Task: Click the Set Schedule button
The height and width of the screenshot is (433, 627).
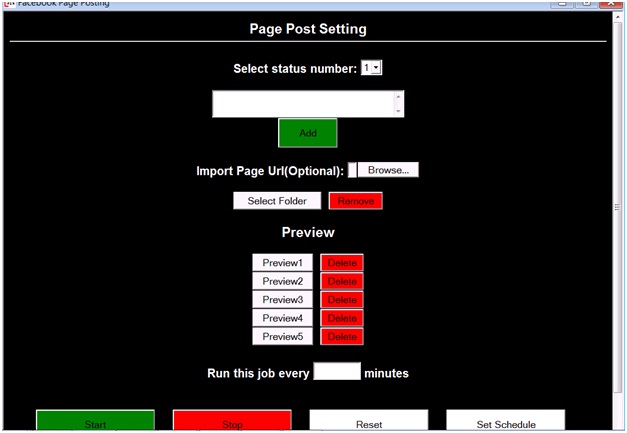Action: click(x=506, y=420)
